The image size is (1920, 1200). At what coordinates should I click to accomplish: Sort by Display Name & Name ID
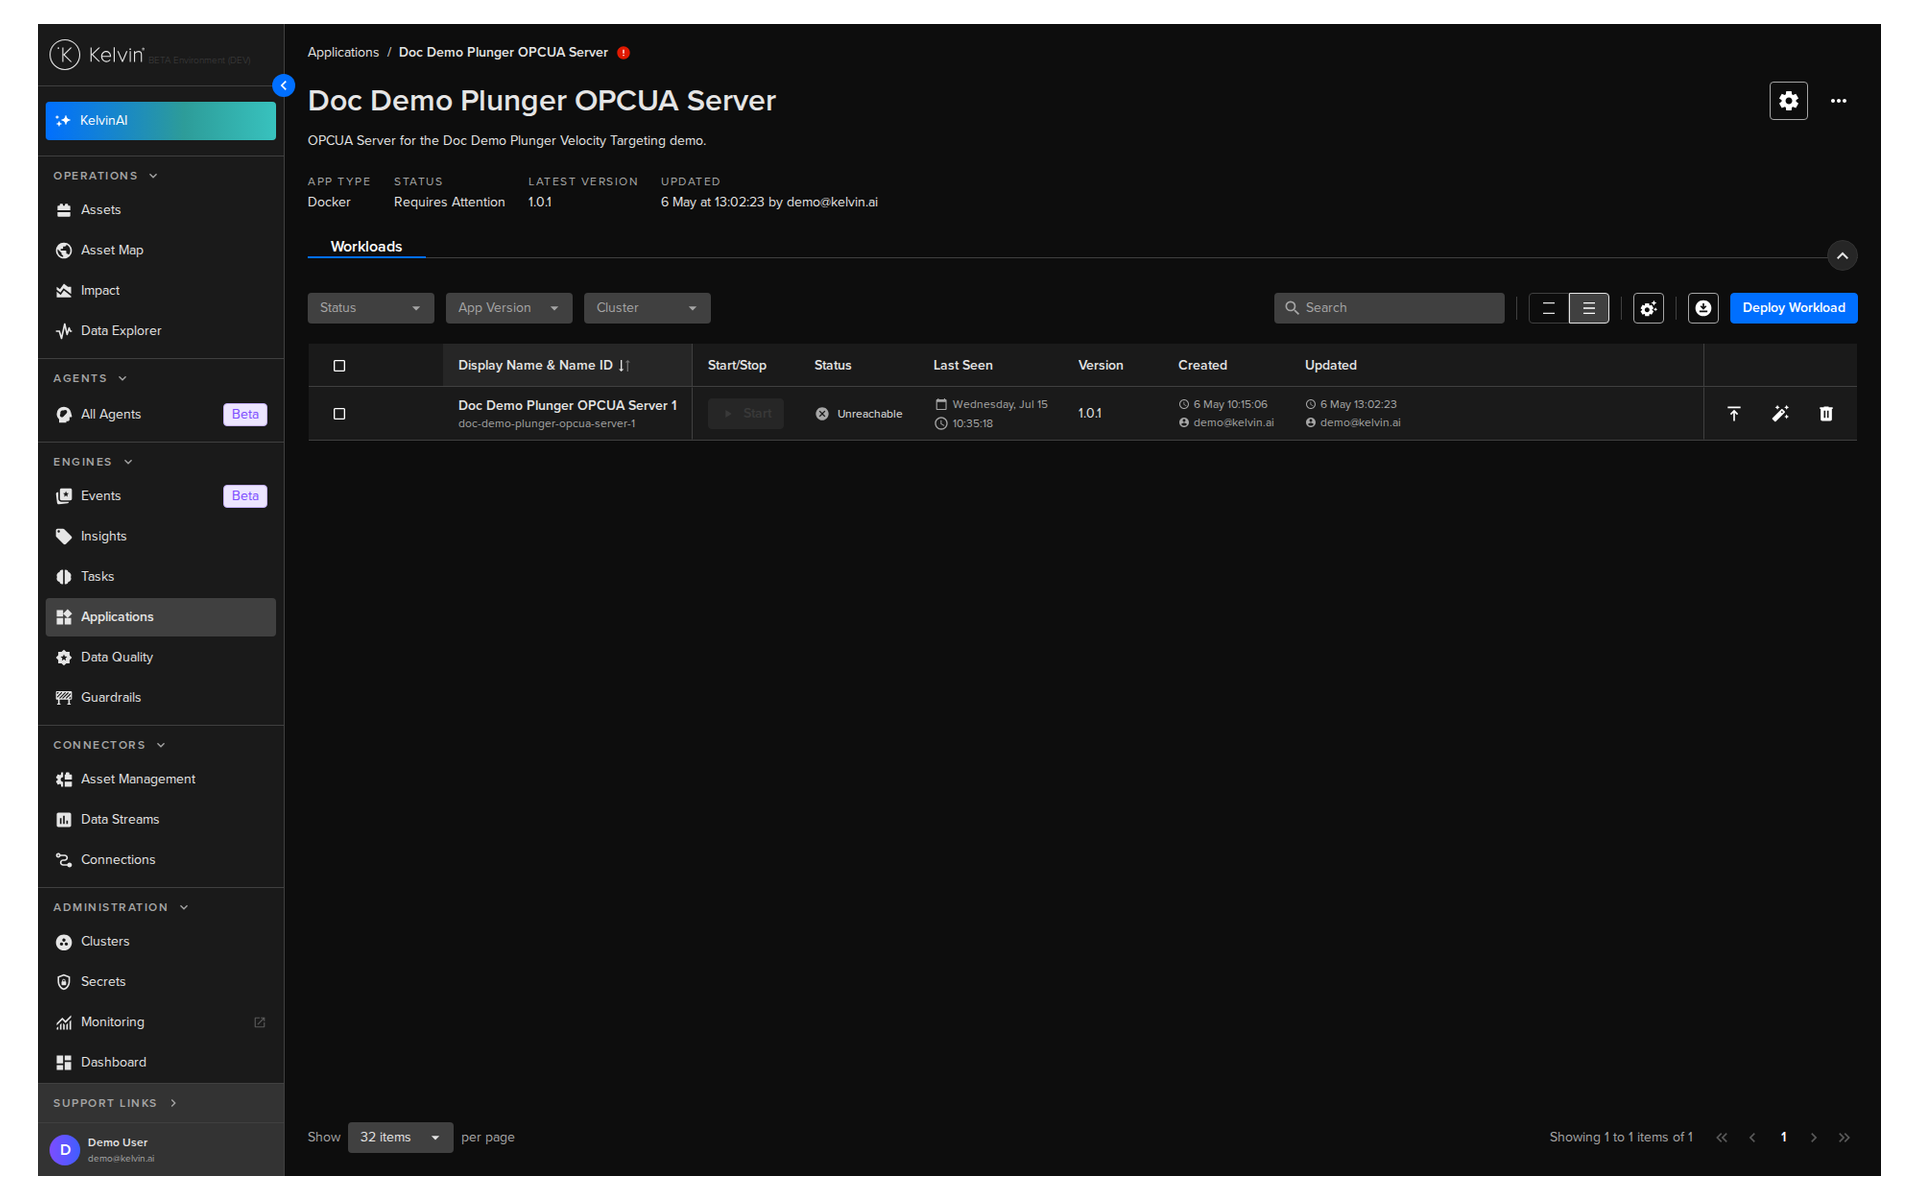point(543,366)
